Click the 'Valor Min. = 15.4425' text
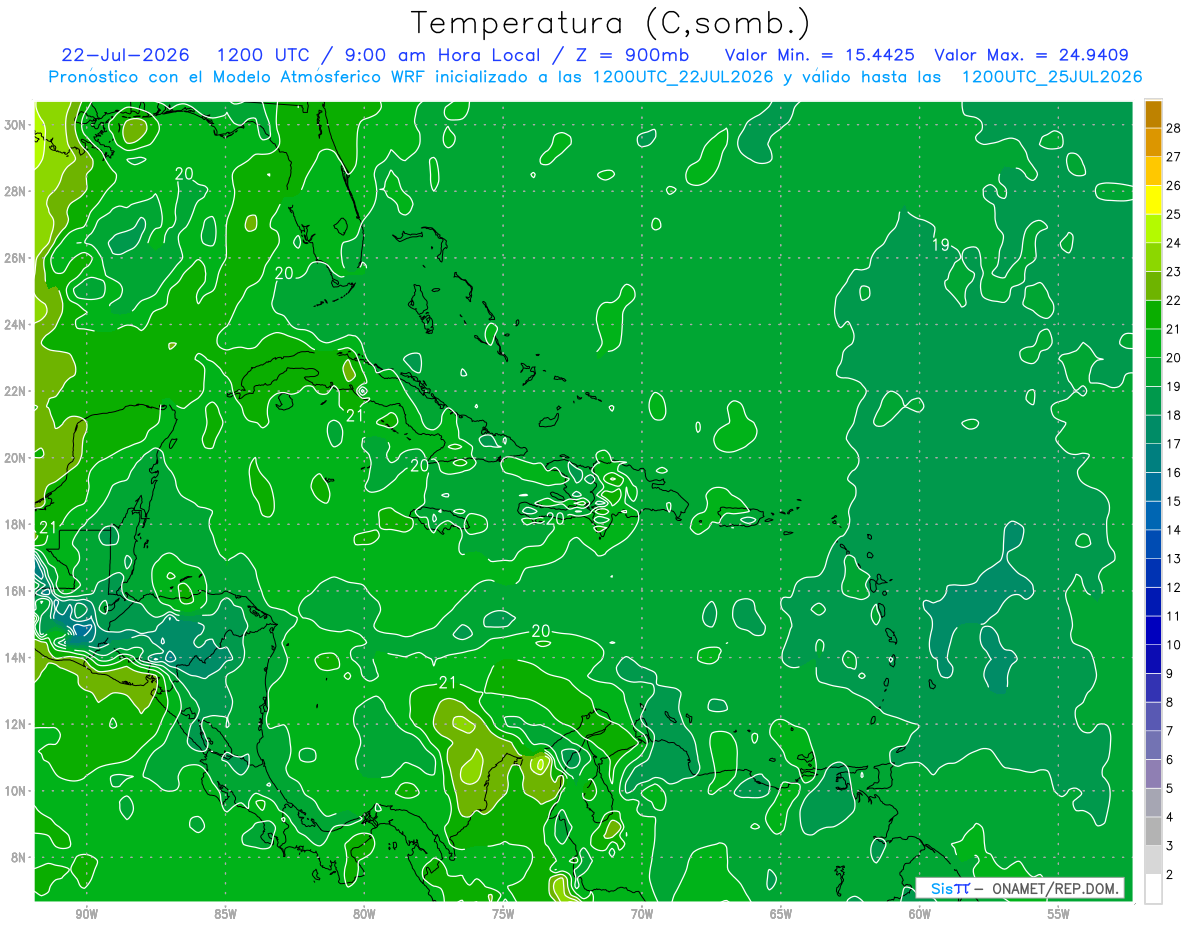1200x927 pixels. coord(820,55)
